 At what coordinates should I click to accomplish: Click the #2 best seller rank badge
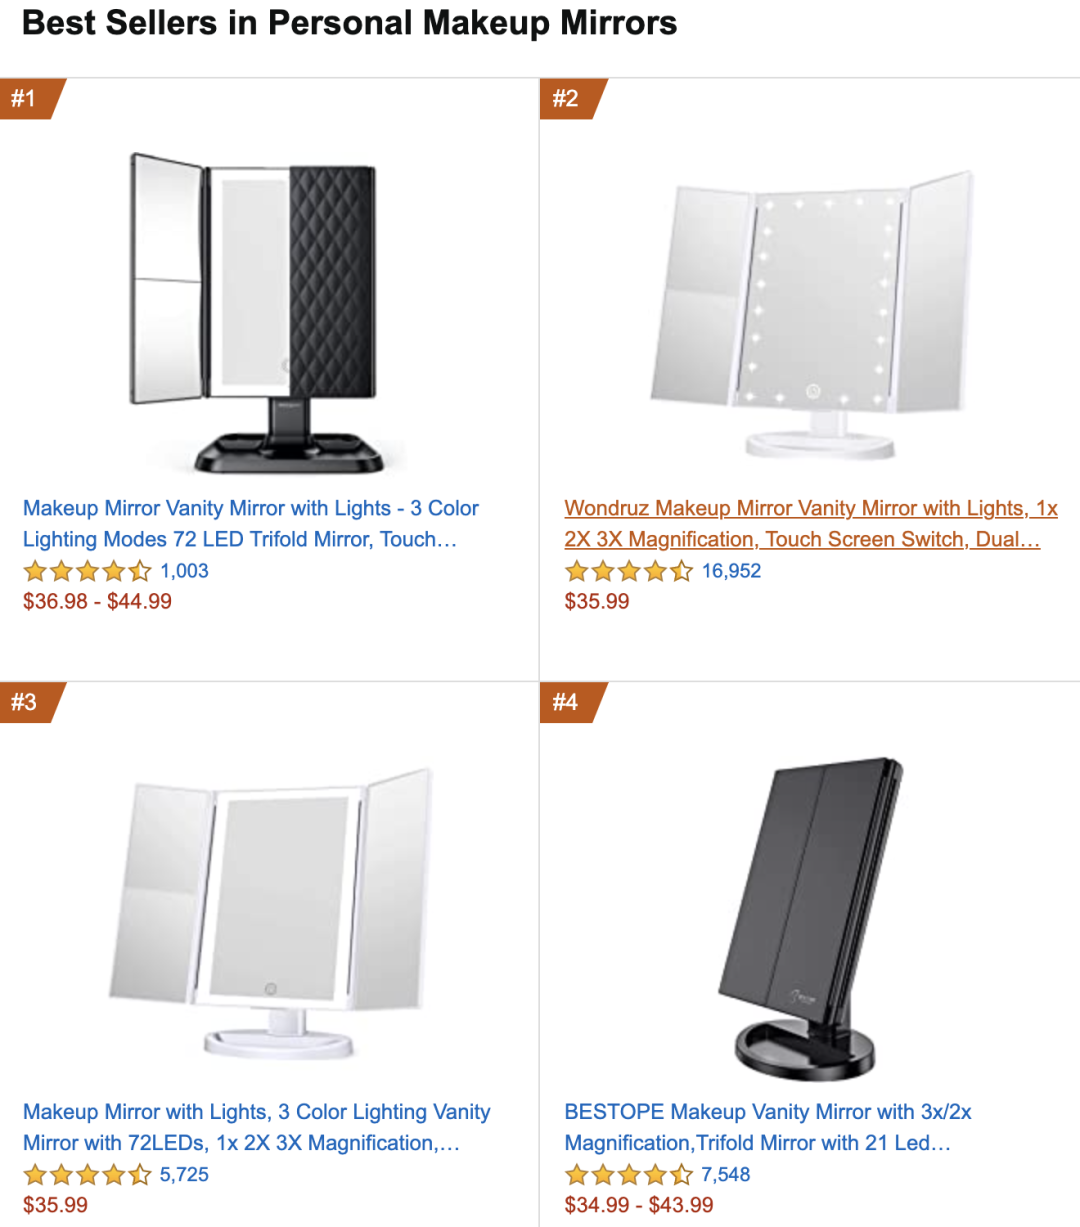[x=567, y=99]
